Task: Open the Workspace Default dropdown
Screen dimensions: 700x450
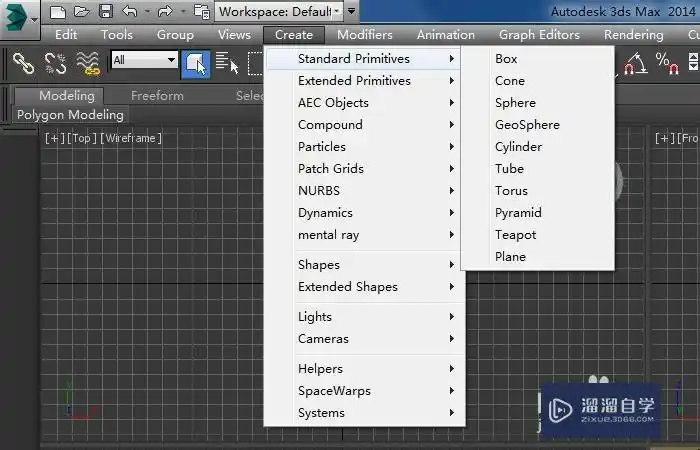Action: pos(280,12)
